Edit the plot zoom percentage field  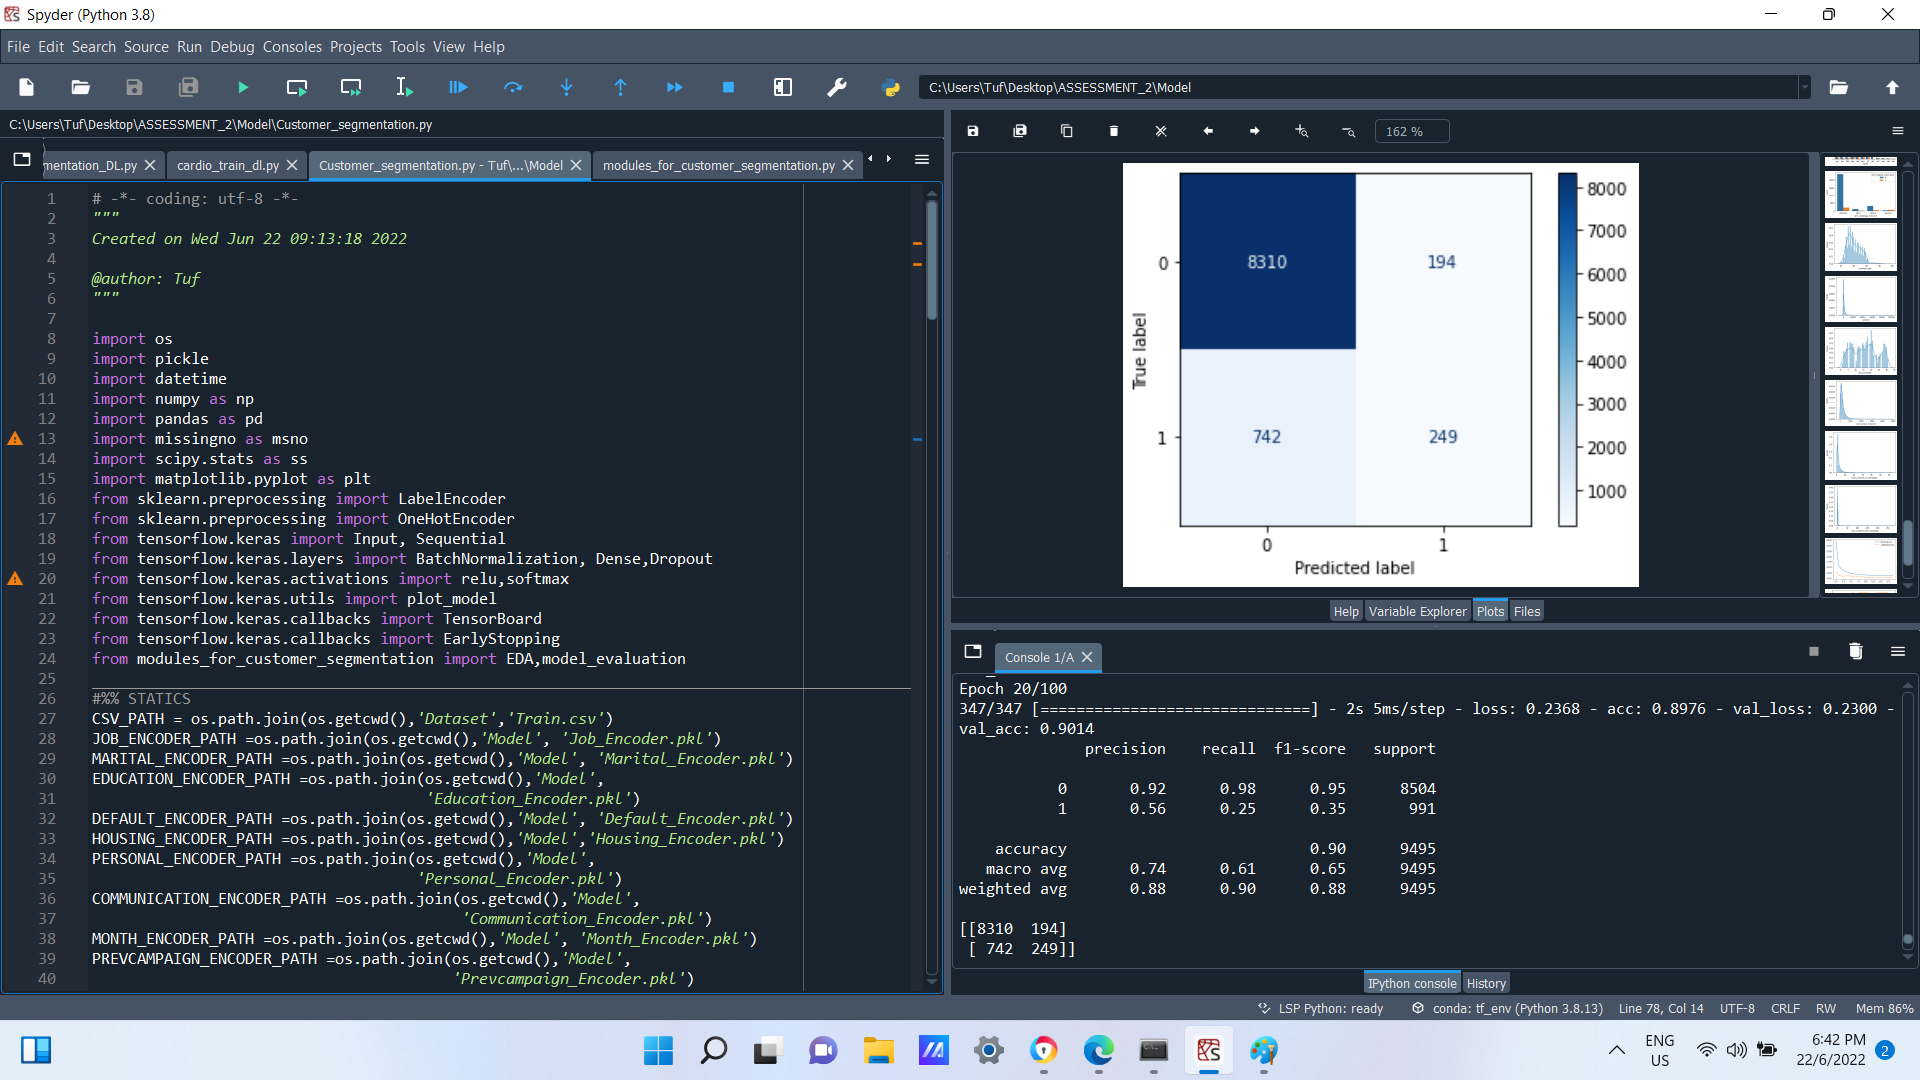pyautogui.click(x=1412, y=132)
